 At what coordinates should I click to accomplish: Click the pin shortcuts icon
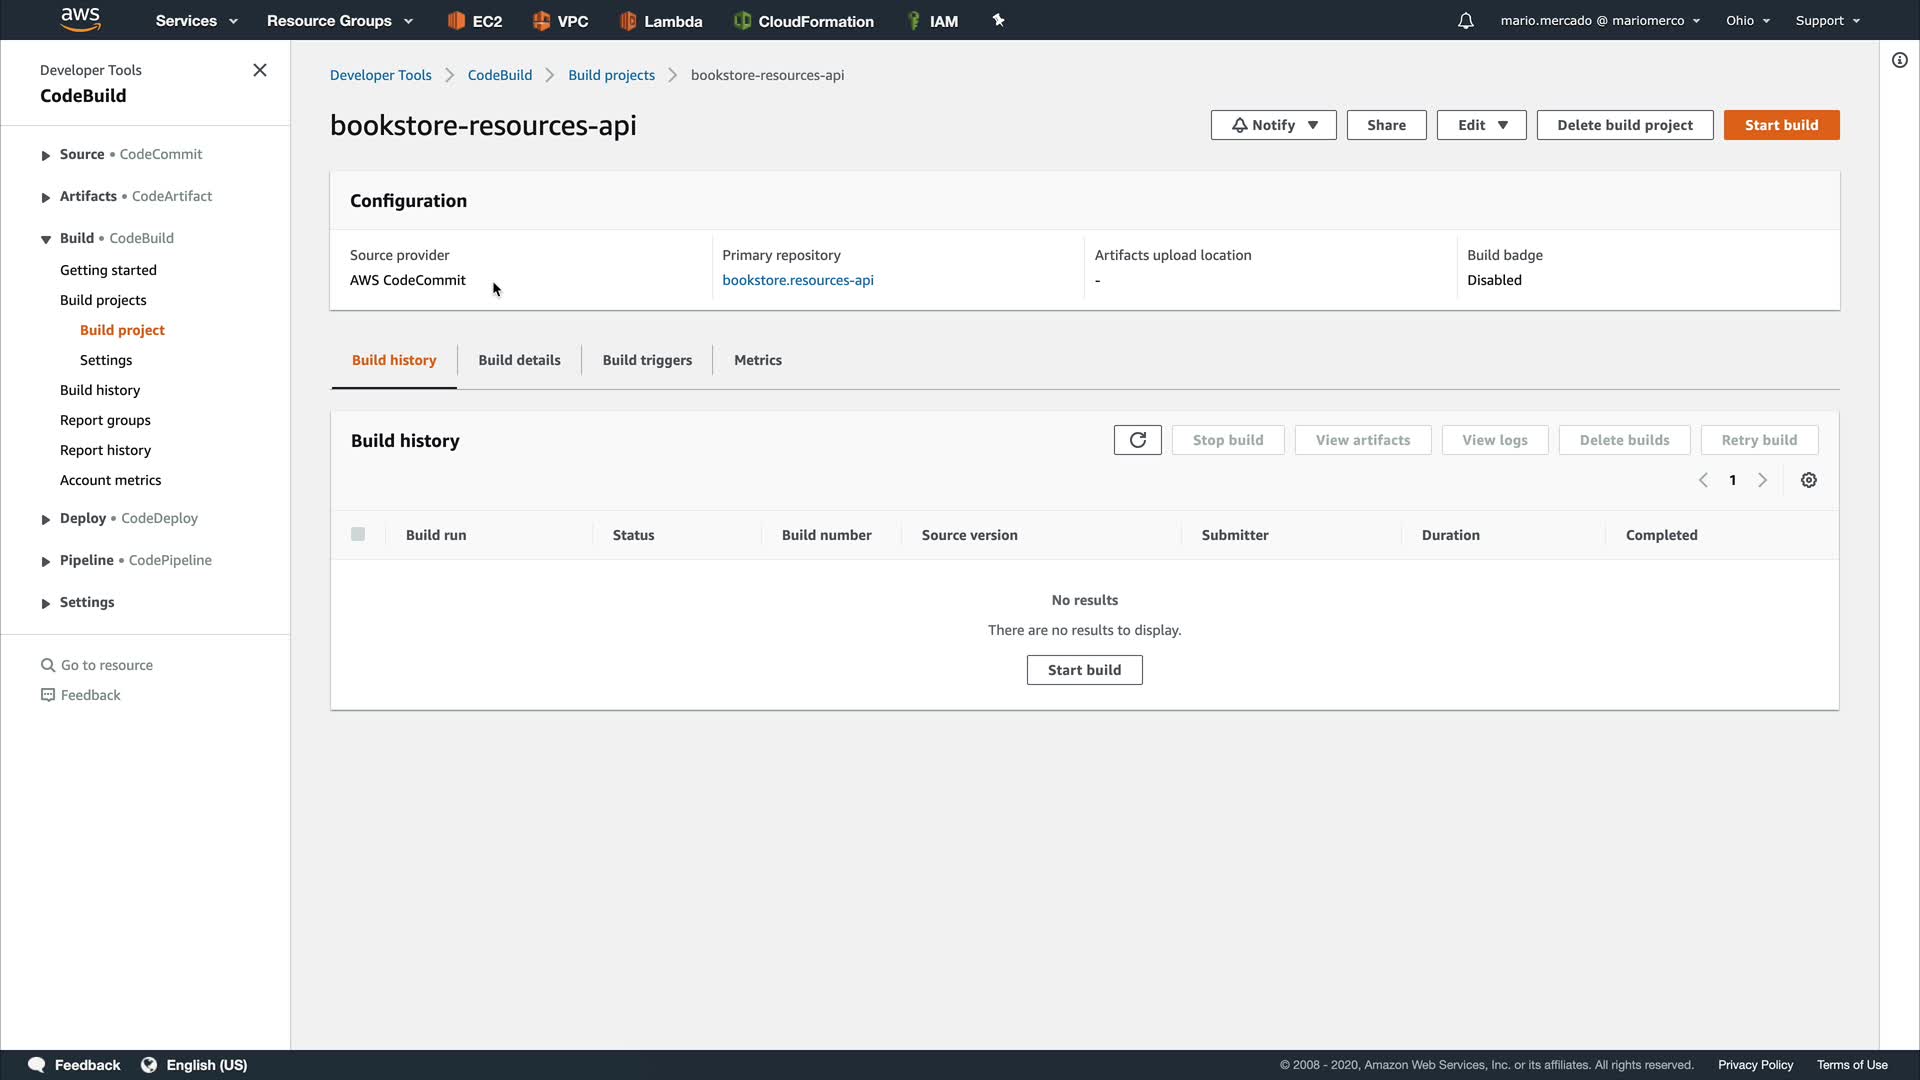(x=998, y=20)
